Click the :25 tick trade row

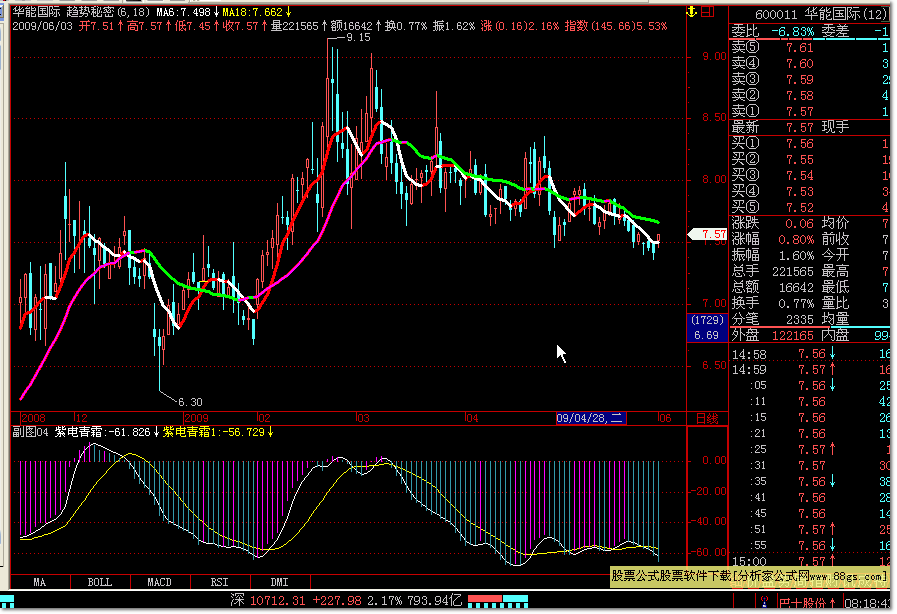[x=810, y=450]
